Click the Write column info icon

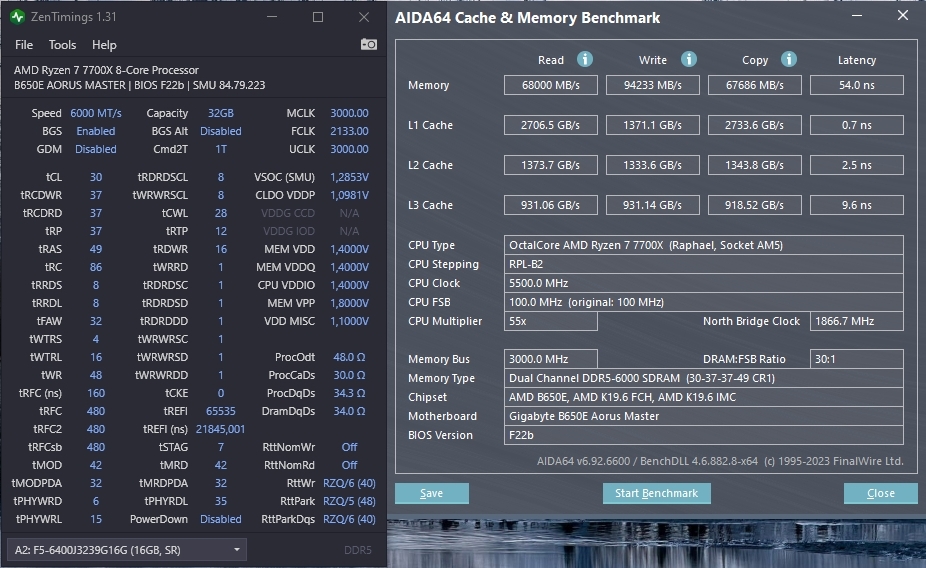tap(689, 60)
